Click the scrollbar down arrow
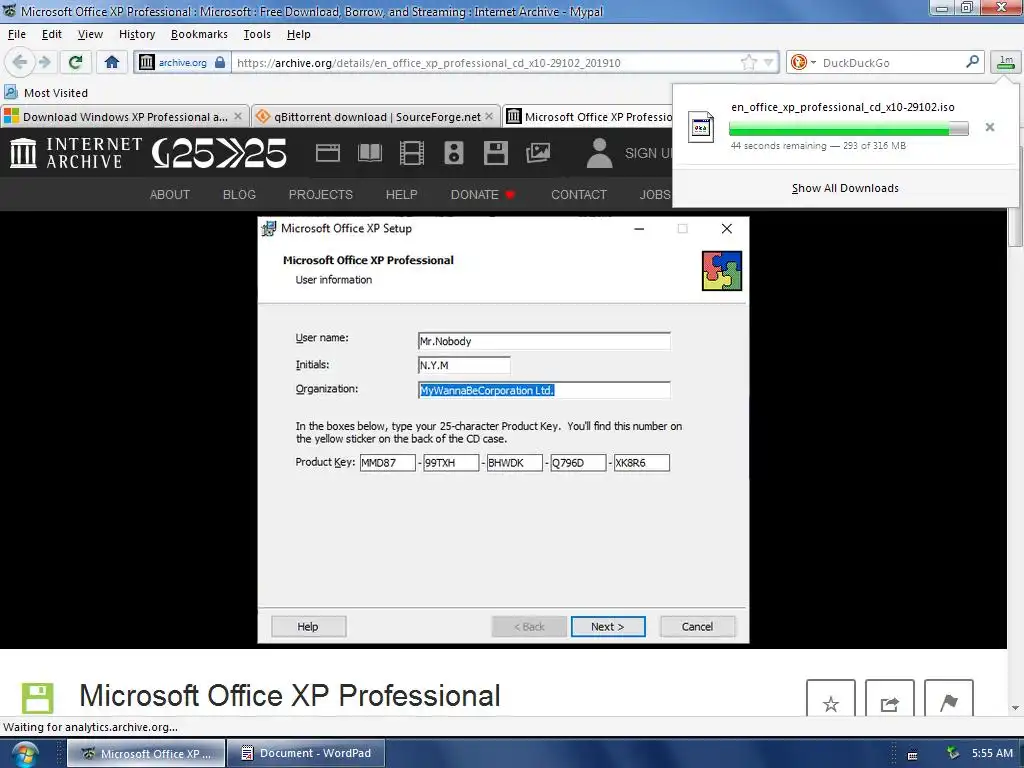This screenshot has width=1024, height=768. pyautogui.click(x=1015, y=708)
